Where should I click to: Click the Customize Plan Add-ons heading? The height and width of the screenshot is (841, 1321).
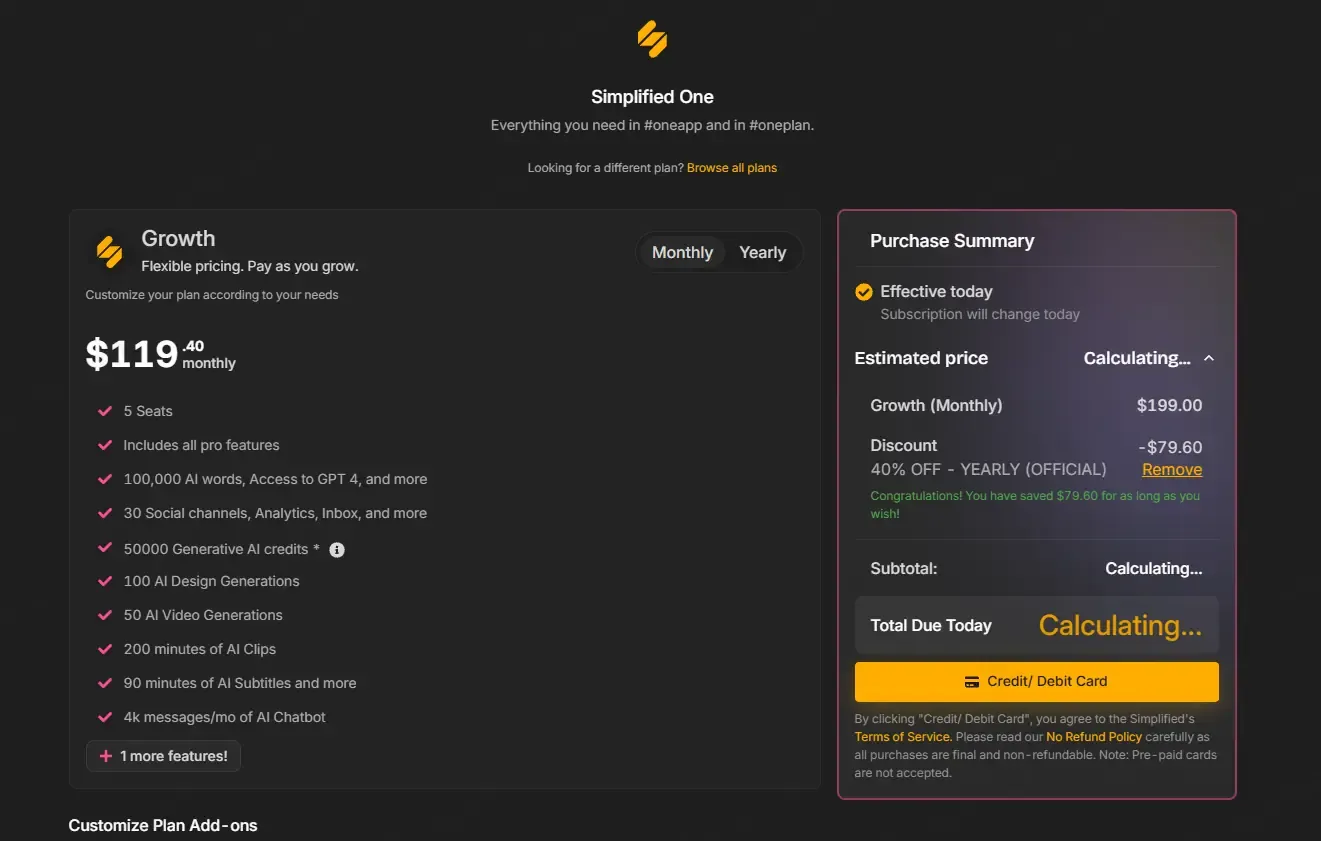[x=163, y=826]
